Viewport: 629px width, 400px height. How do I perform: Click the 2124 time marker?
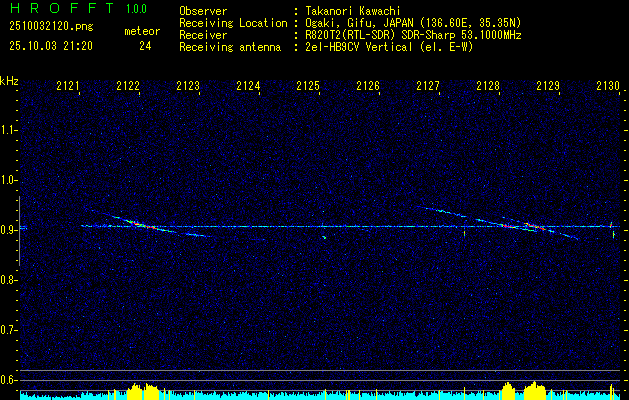coord(248,86)
